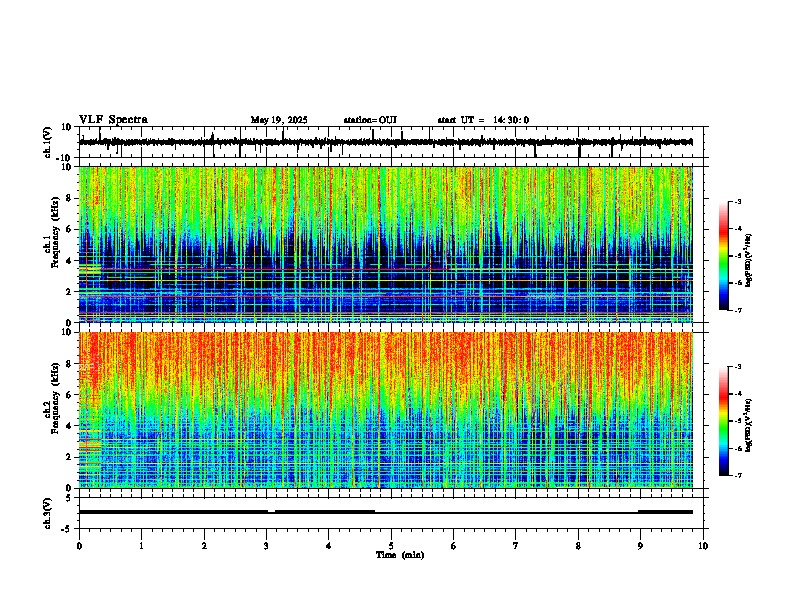The width and height of the screenshot is (792, 612).
Task: Click the '-4' label on ch.2 color bar
Action: (x=737, y=393)
